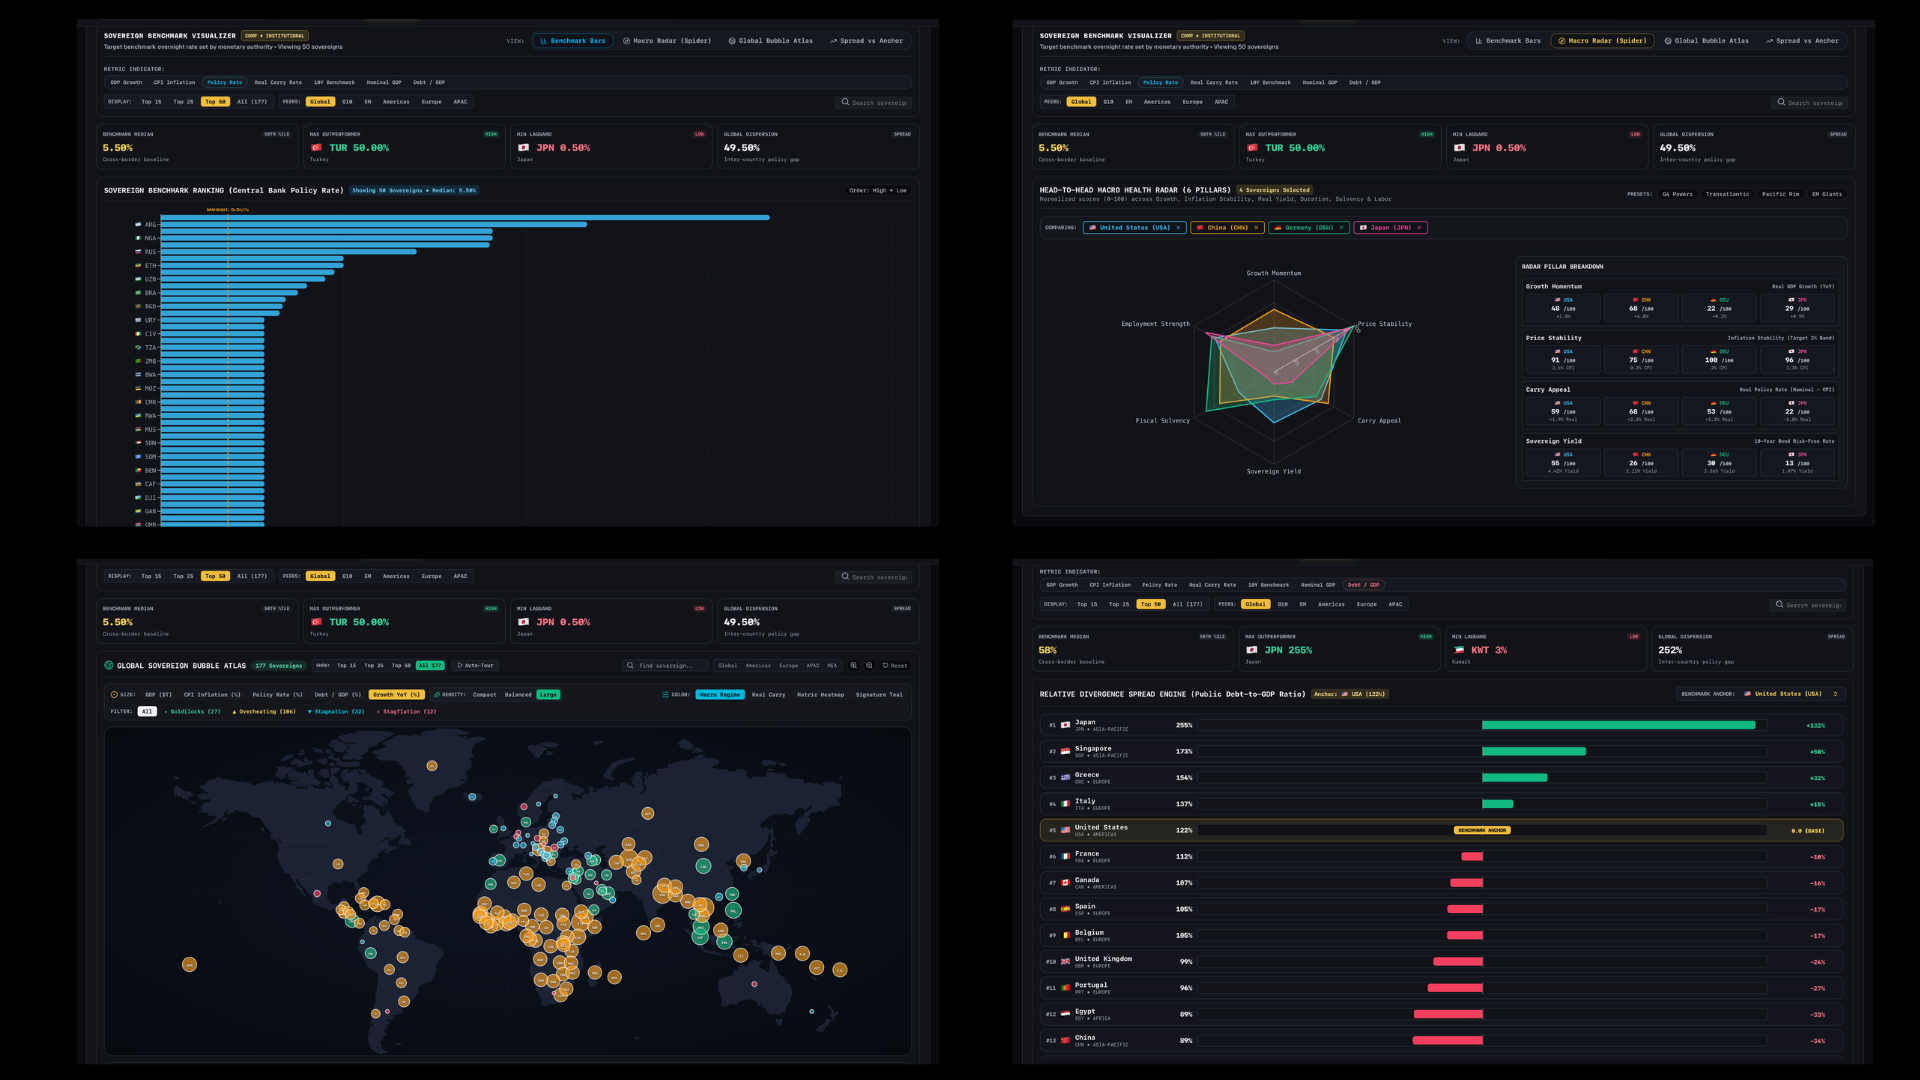Filter bubbles by Overheating (106)

pos(265,712)
